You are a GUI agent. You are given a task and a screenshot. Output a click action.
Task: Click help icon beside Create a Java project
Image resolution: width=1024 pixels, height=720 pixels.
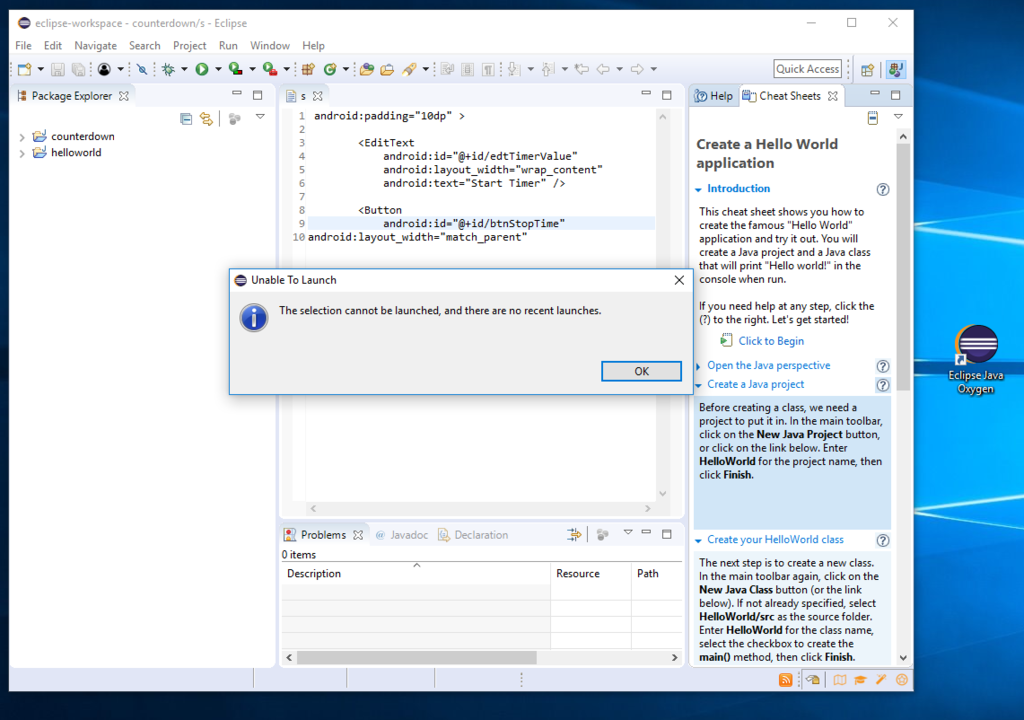(882, 385)
